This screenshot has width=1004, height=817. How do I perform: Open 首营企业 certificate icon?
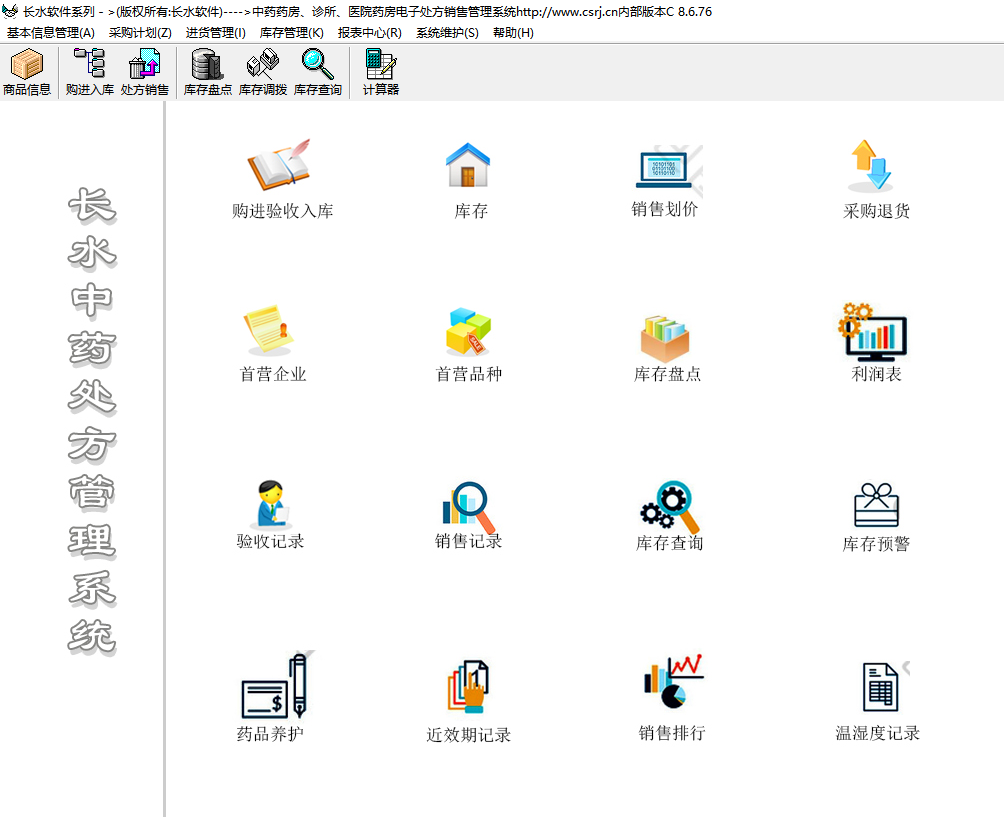(269, 330)
